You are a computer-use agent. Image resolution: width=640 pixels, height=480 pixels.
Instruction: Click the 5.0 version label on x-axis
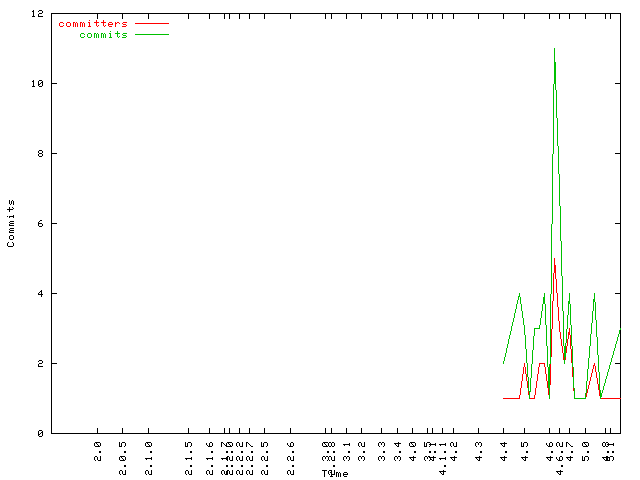coord(586,445)
